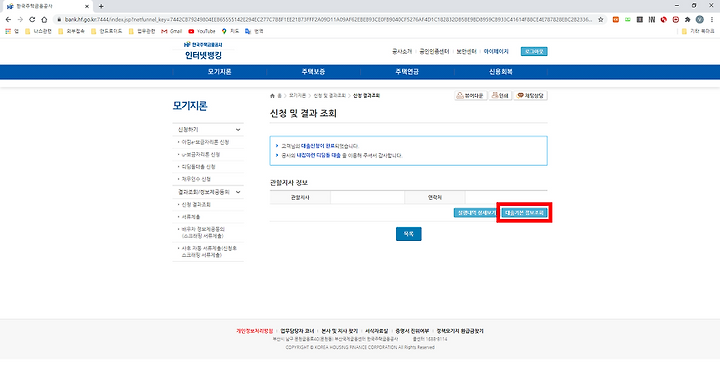Image resolution: width=720 pixels, height=389 pixels.
Task: Click the 신청내역 상세보기 button
Action: click(x=476, y=213)
